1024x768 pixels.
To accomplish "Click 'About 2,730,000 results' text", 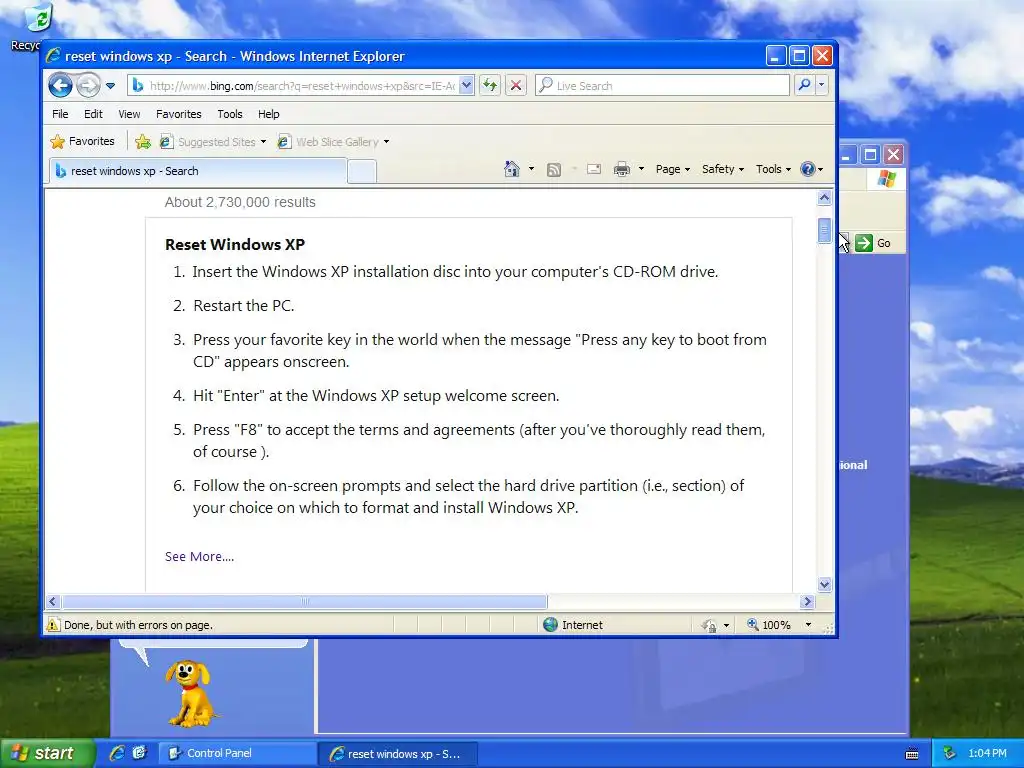I will click(x=240, y=202).
